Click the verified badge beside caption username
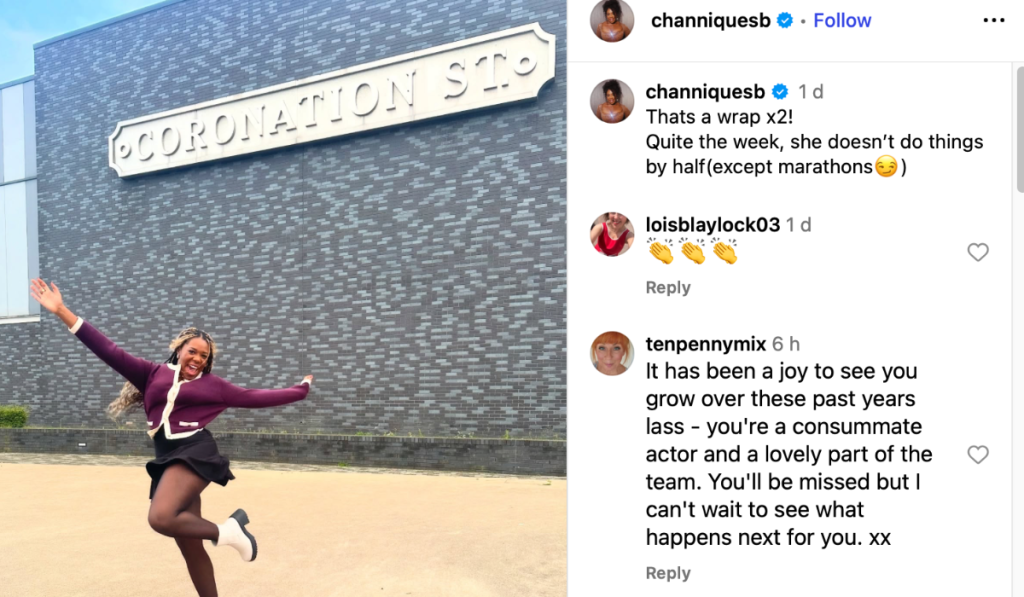Screen dimensions: 1024x597 pos(780,91)
